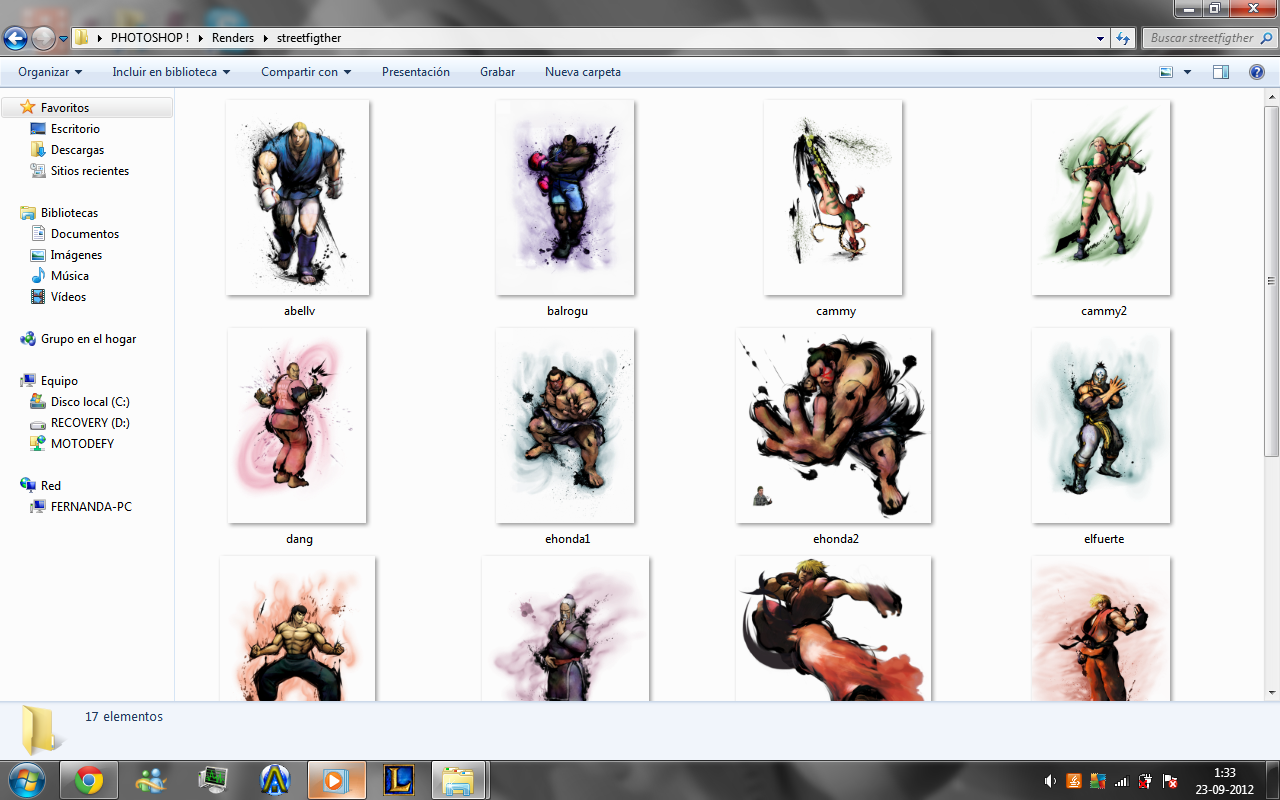1280x800 pixels.
Task: Click the abellv file name label
Action: (299, 311)
